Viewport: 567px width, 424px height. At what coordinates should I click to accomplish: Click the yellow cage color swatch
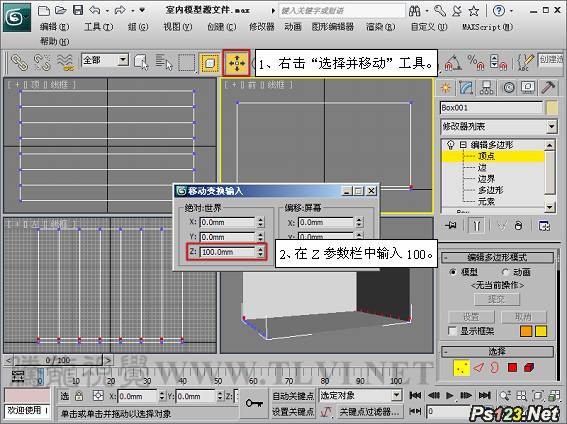pyautogui.click(x=541, y=331)
